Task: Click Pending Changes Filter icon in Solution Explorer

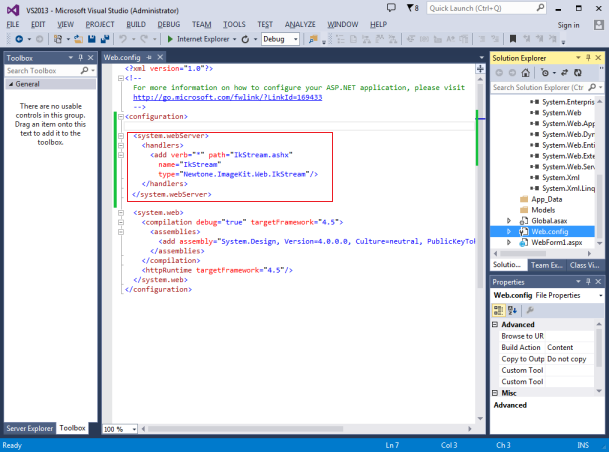Action: pos(545,73)
